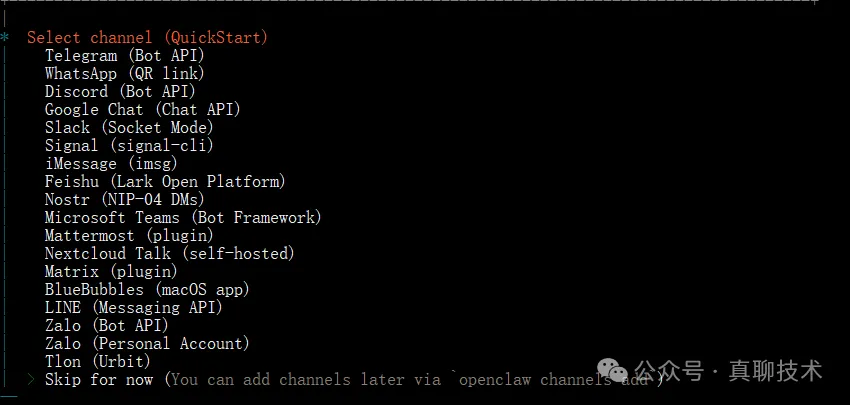
Task: Pick the iMessage (imsg) channel
Action: [x=111, y=164]
